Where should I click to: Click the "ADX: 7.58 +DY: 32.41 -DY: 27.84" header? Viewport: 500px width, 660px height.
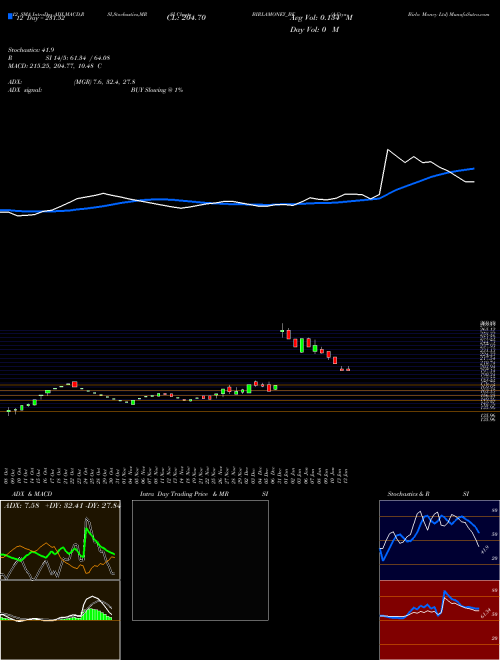coord(61,506)
